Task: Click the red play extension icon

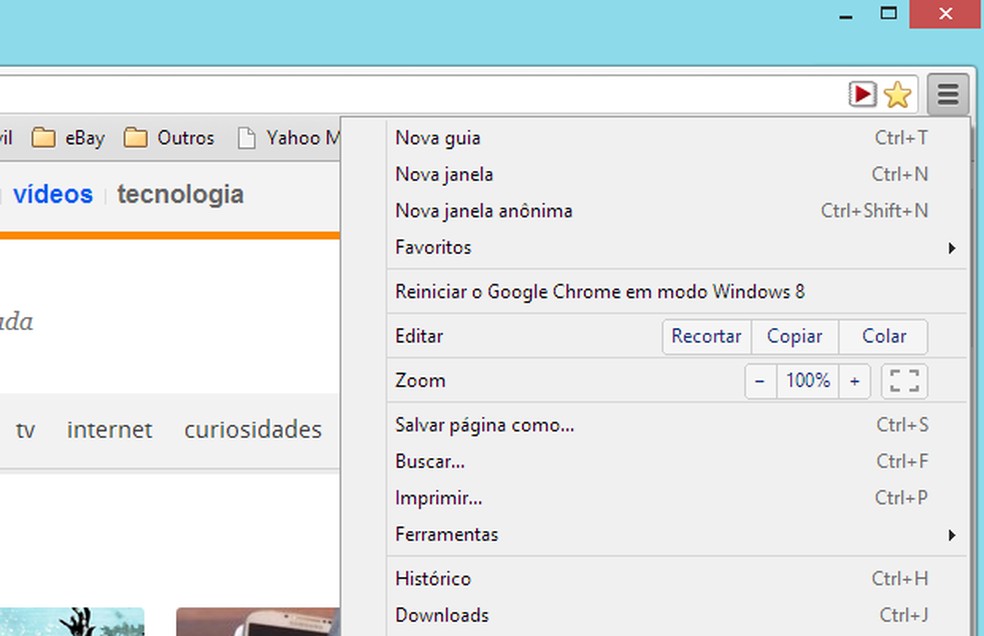Action: (x=862, y=94)
